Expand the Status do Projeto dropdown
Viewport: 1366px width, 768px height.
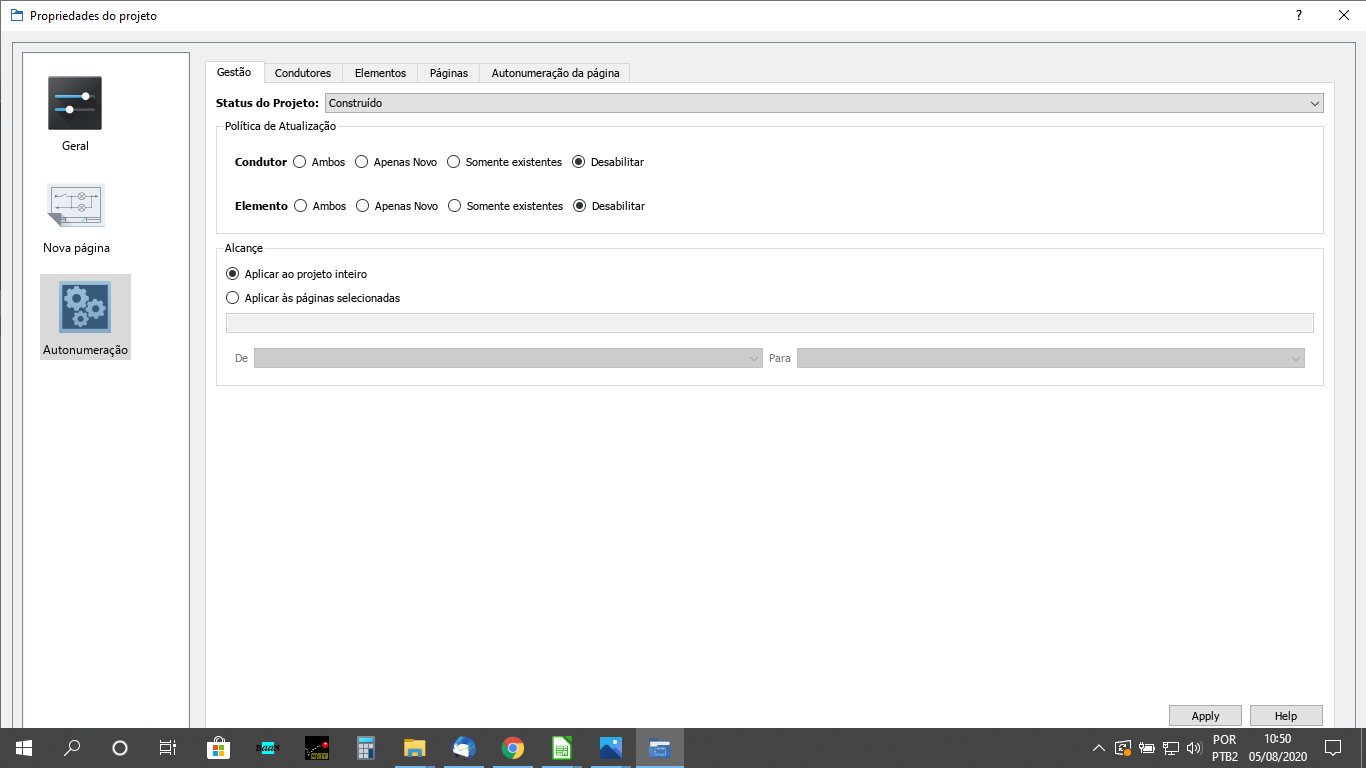(x=823, y=103)
